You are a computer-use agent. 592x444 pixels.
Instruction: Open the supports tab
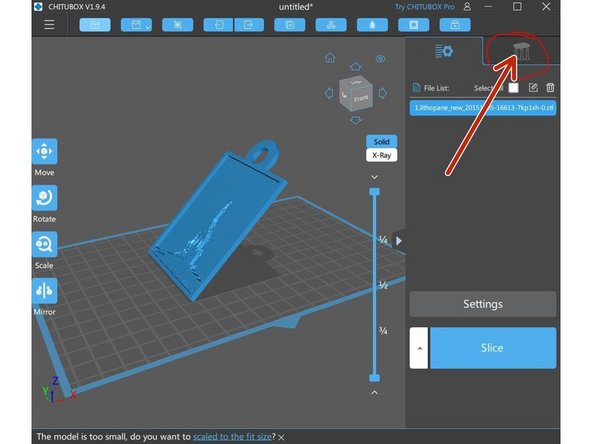tap(522, 52)
